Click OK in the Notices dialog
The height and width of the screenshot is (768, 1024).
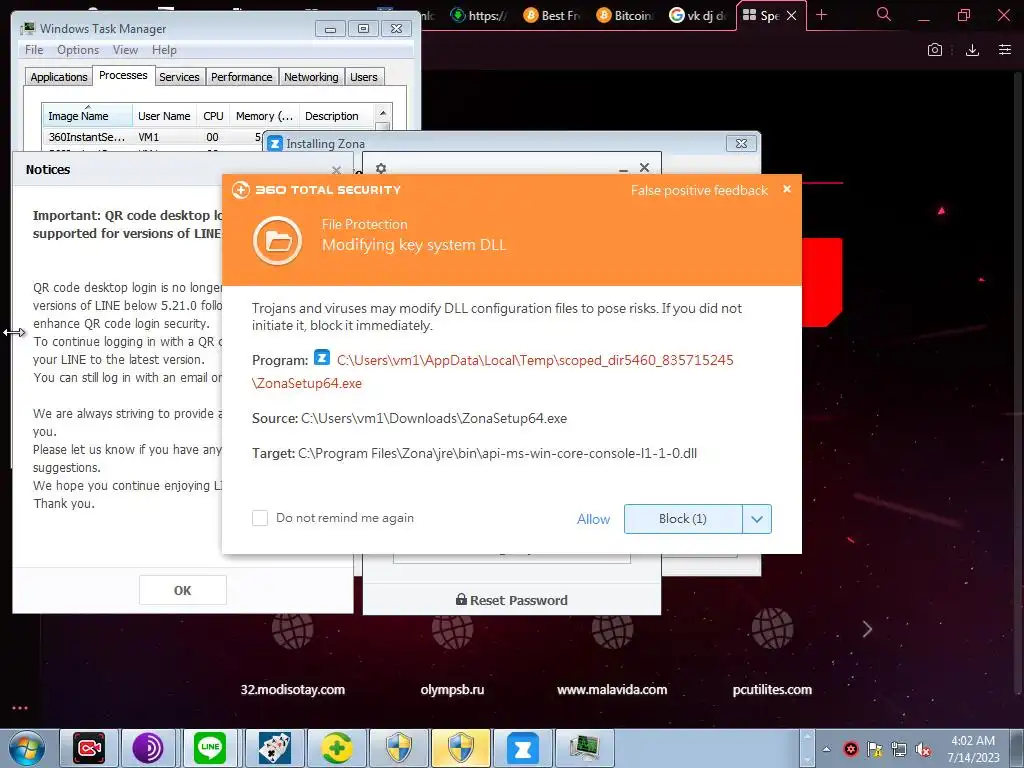(x=183, y=590)
